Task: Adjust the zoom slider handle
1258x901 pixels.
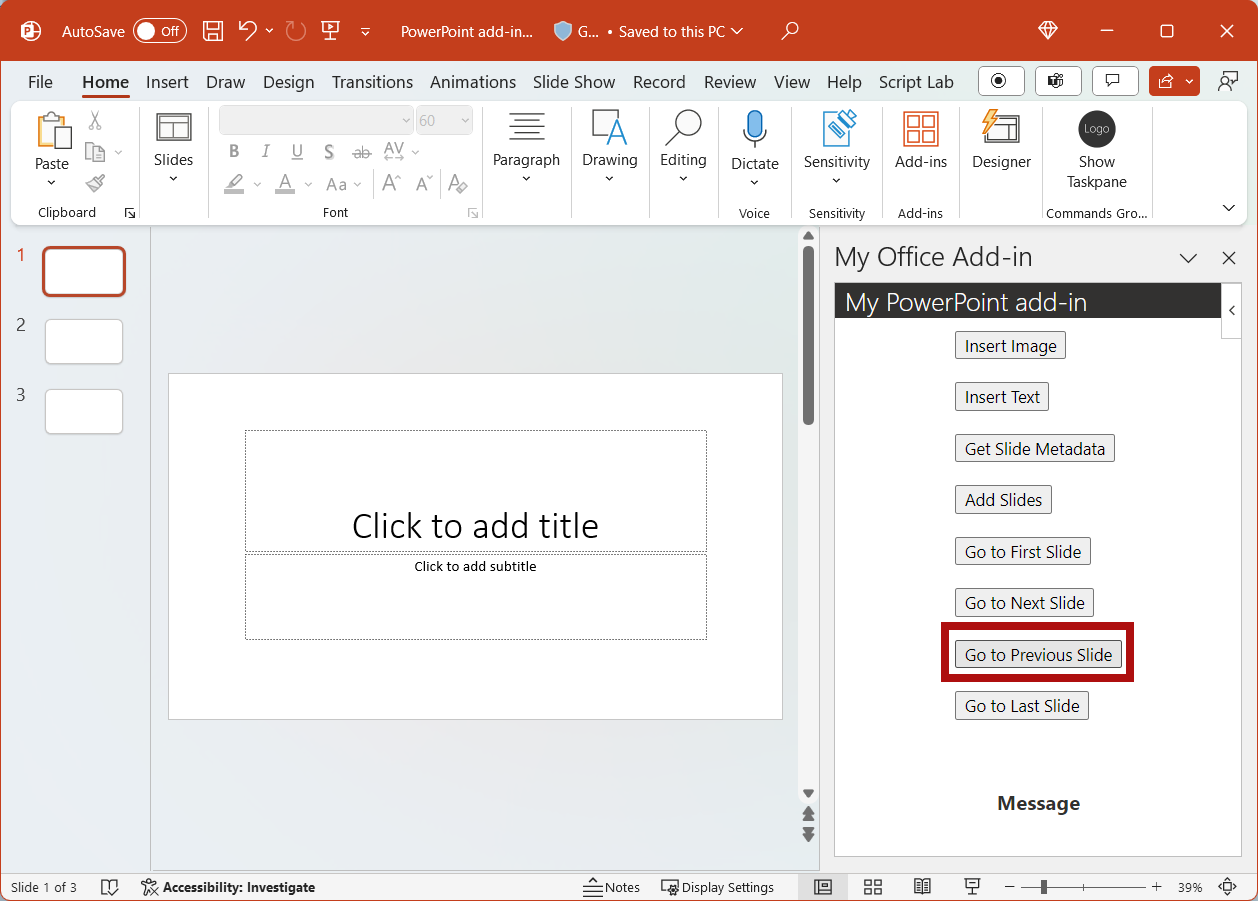Action: [x=1043, y=887]
